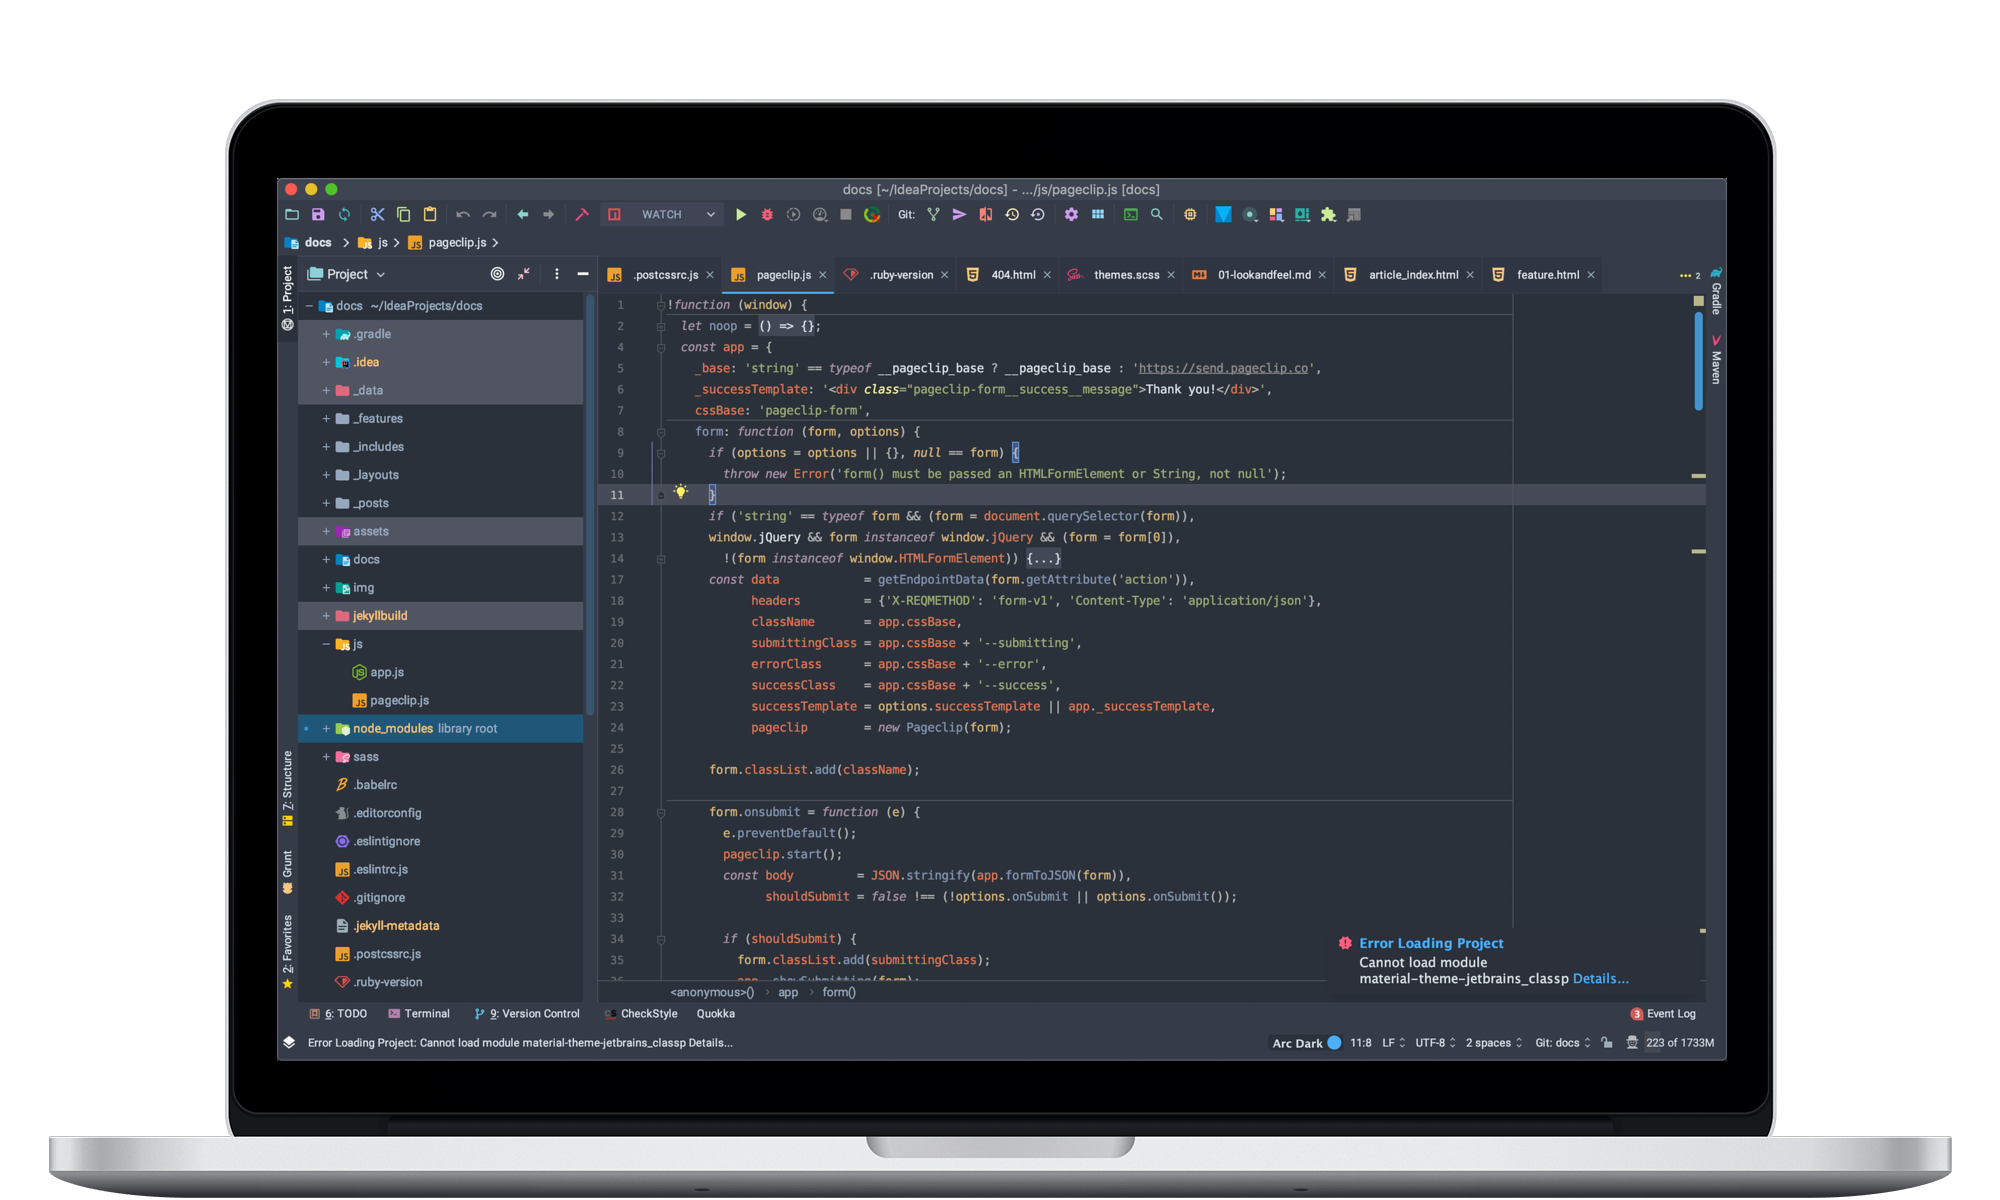Expand the node_modules library root
This screenshot has height=1200, width=2000.
tap(326, 728)
